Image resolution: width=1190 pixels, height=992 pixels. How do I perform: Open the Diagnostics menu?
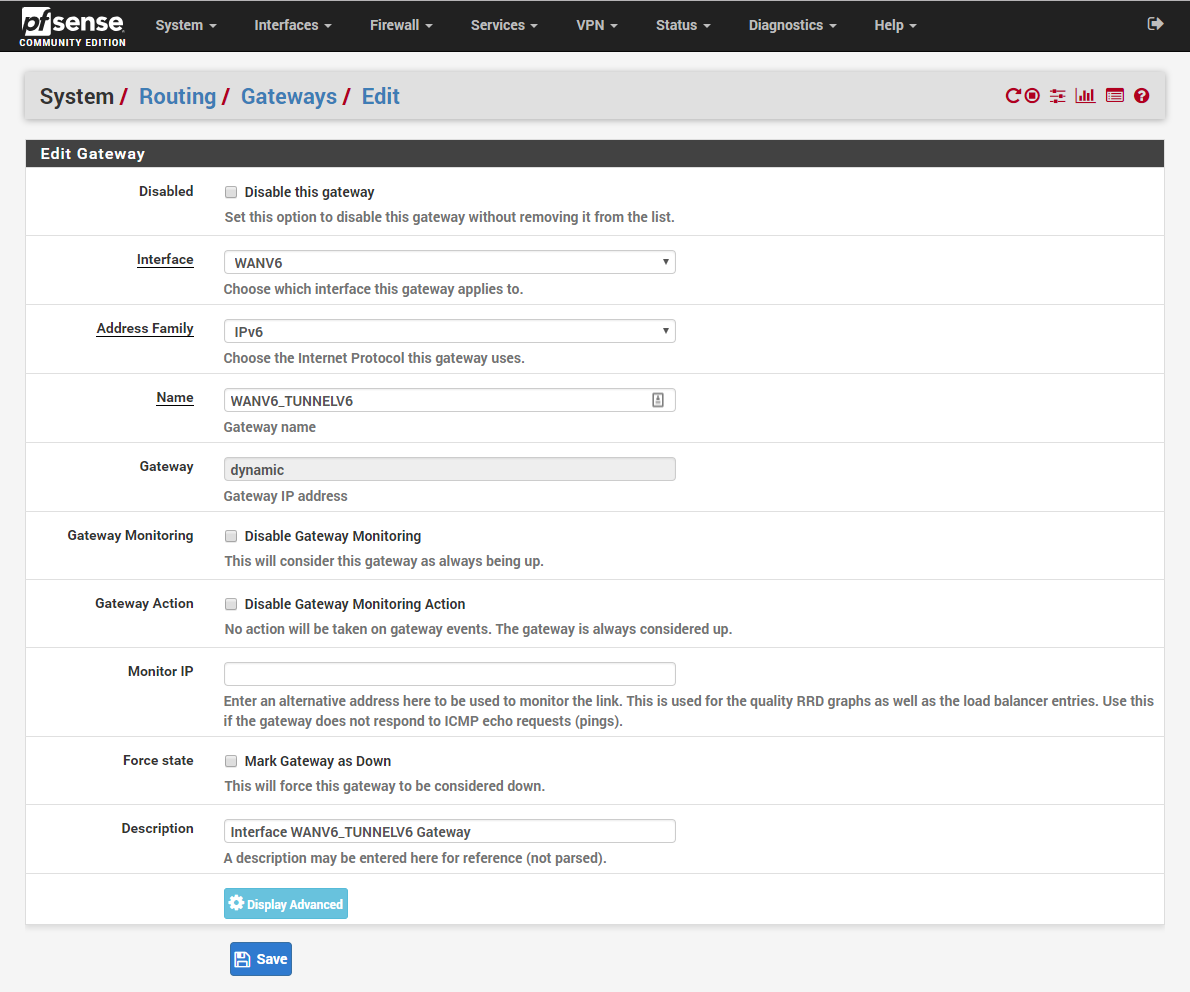792,25
